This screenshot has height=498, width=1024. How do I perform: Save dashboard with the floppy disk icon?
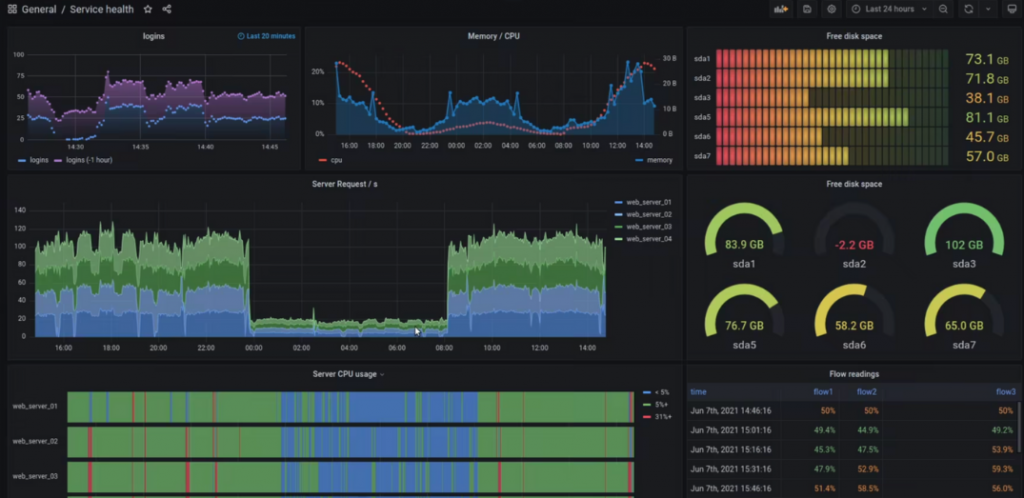[x=807, y=9]
